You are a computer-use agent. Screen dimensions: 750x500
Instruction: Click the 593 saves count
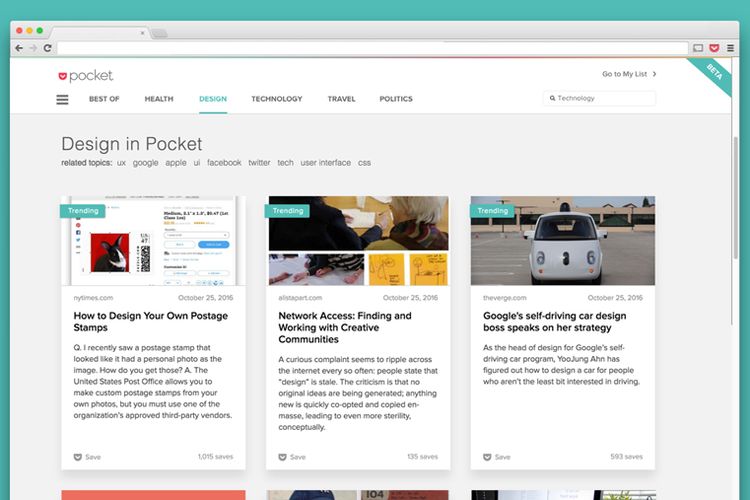click(627, 457)
